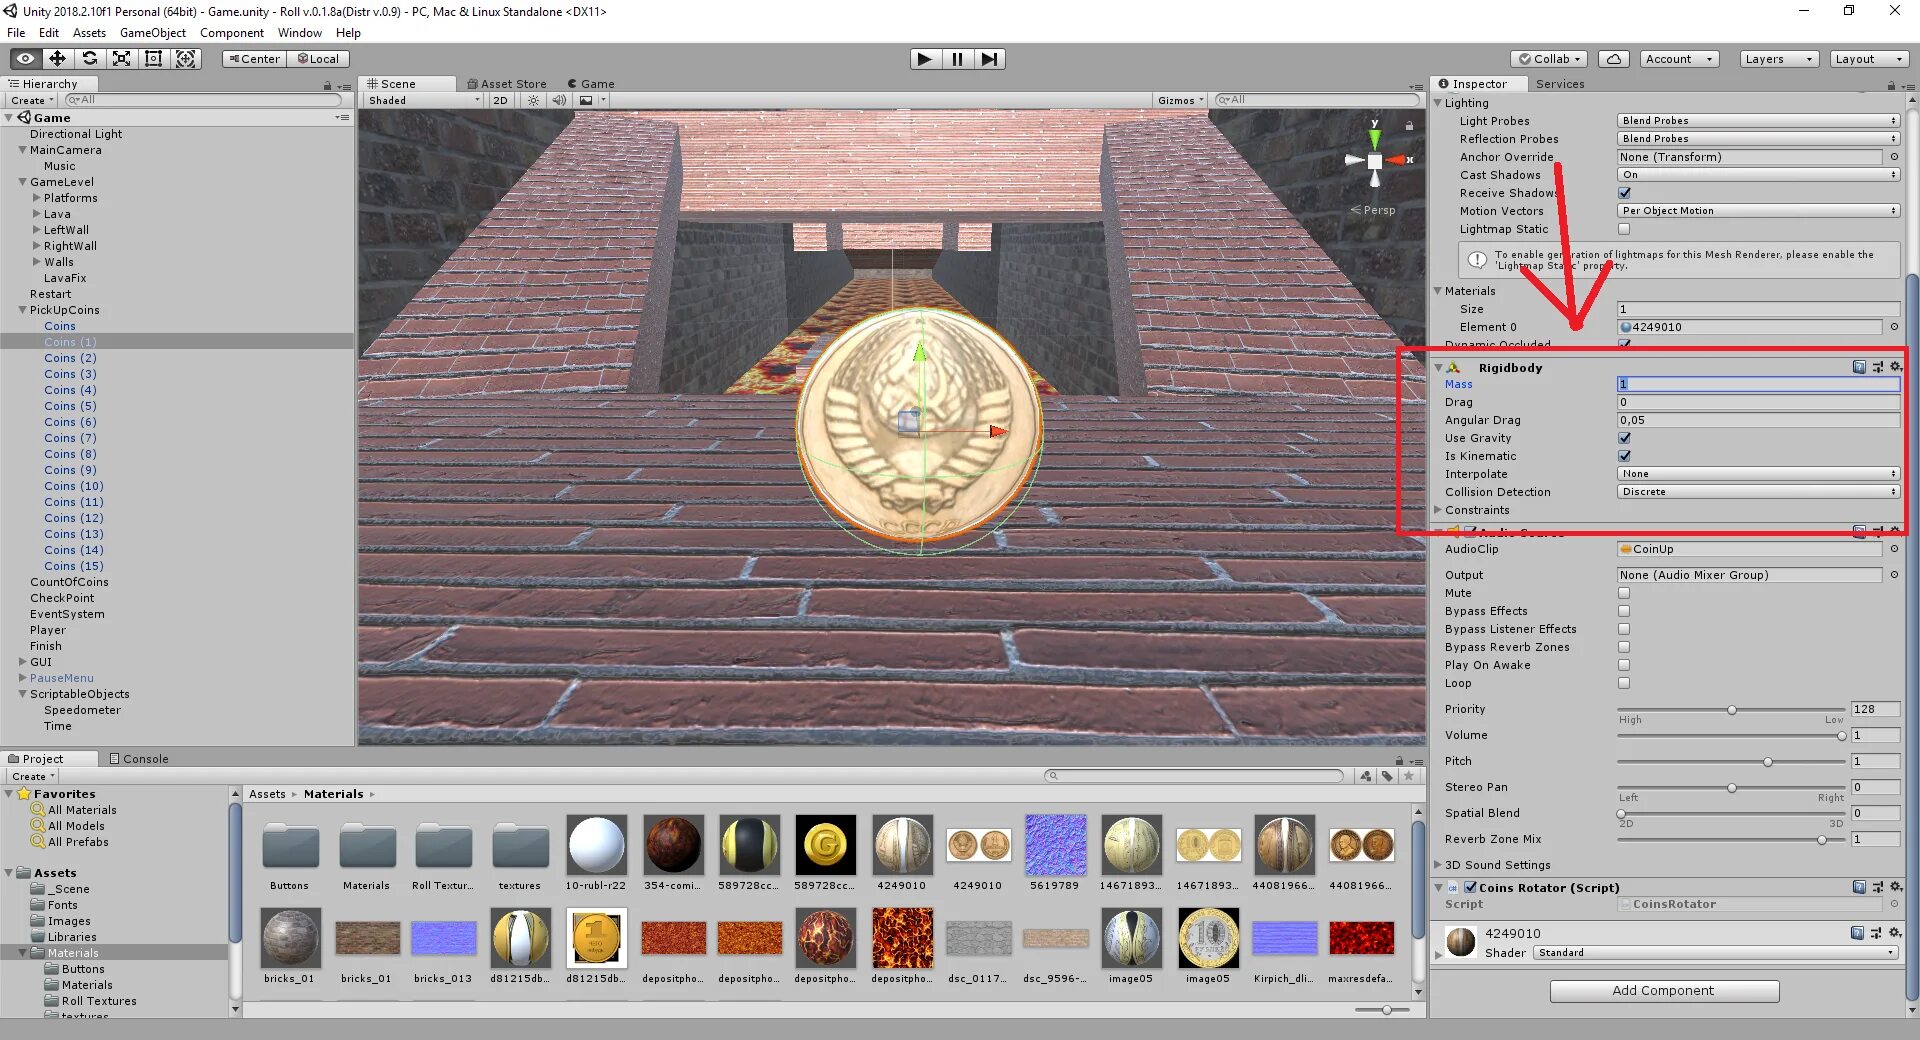Viewport: 1920px width, 1040px height.
Task: Toggle 2D scene view mode
Action: (501, 100)
